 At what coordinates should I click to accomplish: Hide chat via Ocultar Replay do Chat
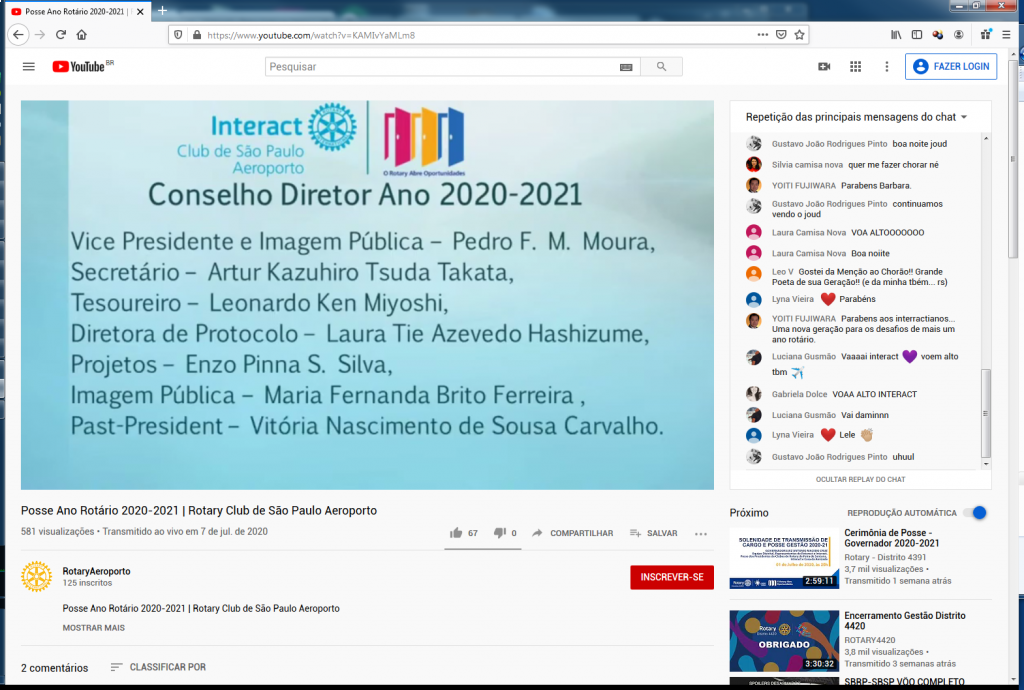860,480
